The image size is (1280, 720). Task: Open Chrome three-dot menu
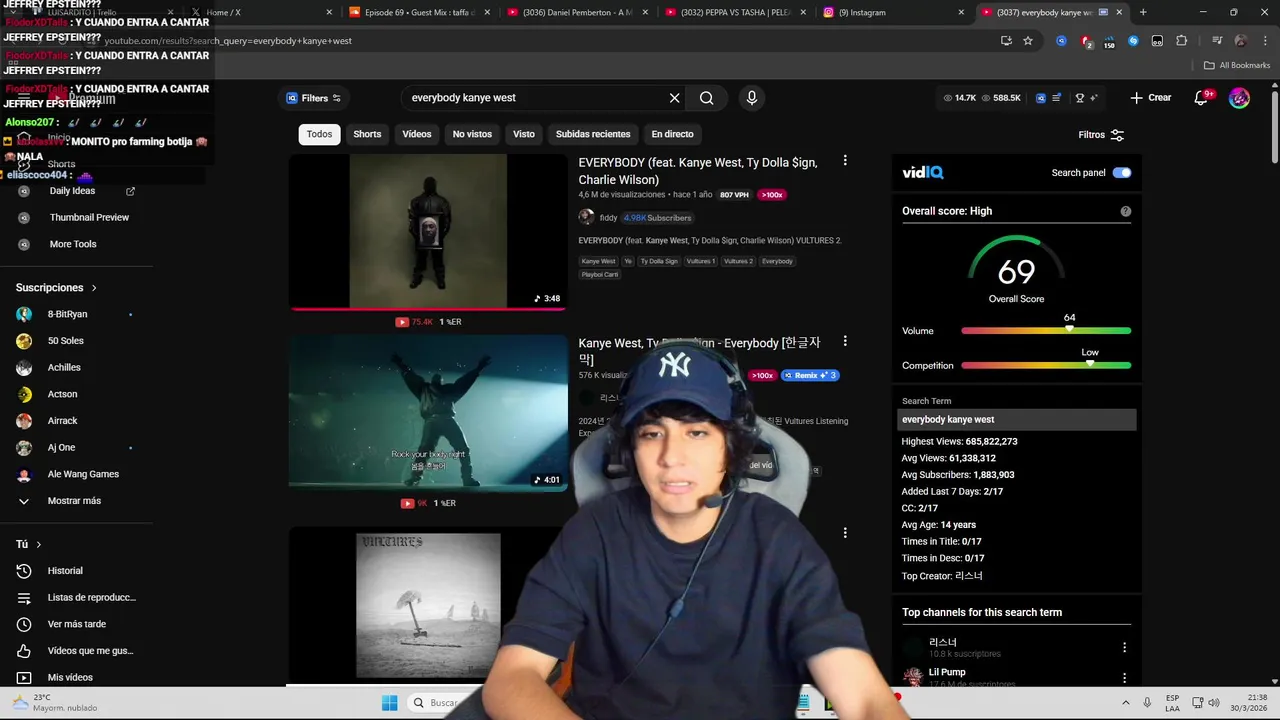click(1263, 41)
